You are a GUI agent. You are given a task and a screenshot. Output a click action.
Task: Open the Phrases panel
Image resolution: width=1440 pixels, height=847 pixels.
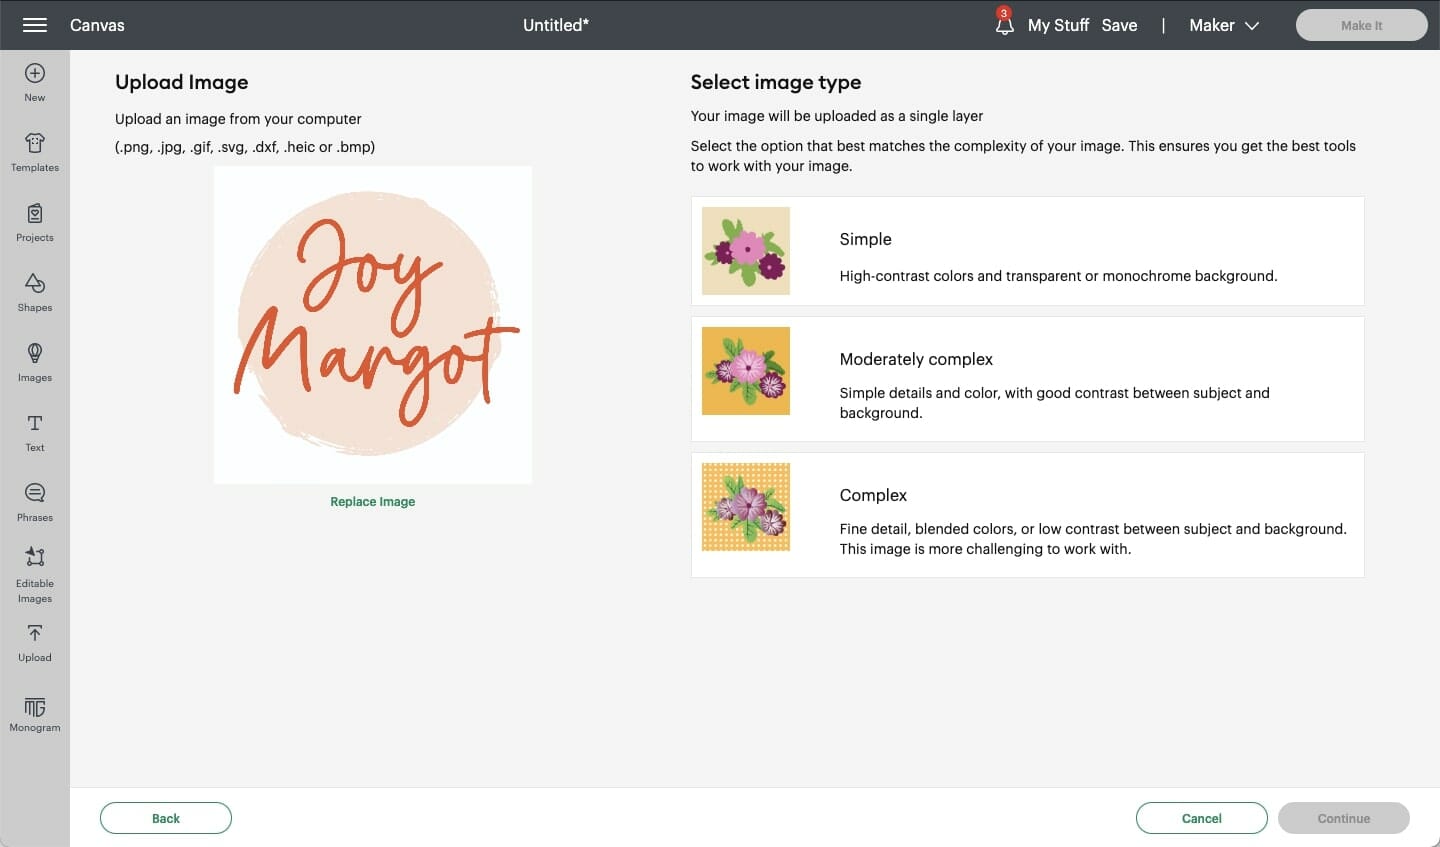tap(35, 502)
